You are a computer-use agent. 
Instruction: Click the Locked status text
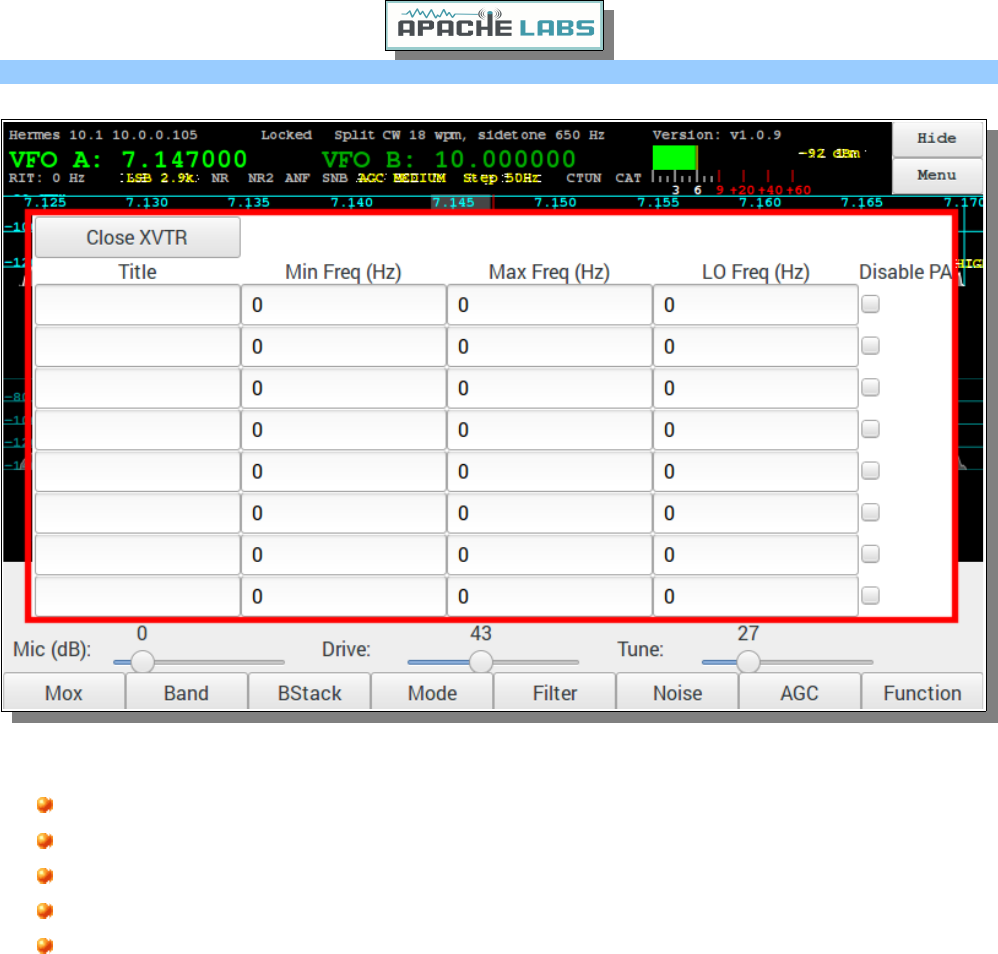click(286, 135)
